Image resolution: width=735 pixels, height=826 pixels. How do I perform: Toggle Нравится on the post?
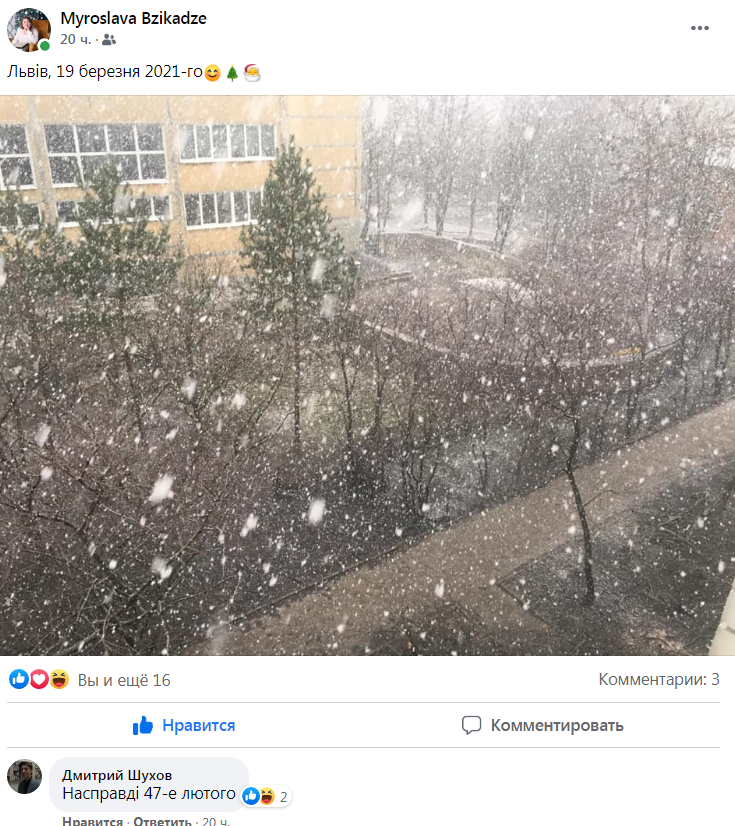pyautogui.click(x=184, y=725)
